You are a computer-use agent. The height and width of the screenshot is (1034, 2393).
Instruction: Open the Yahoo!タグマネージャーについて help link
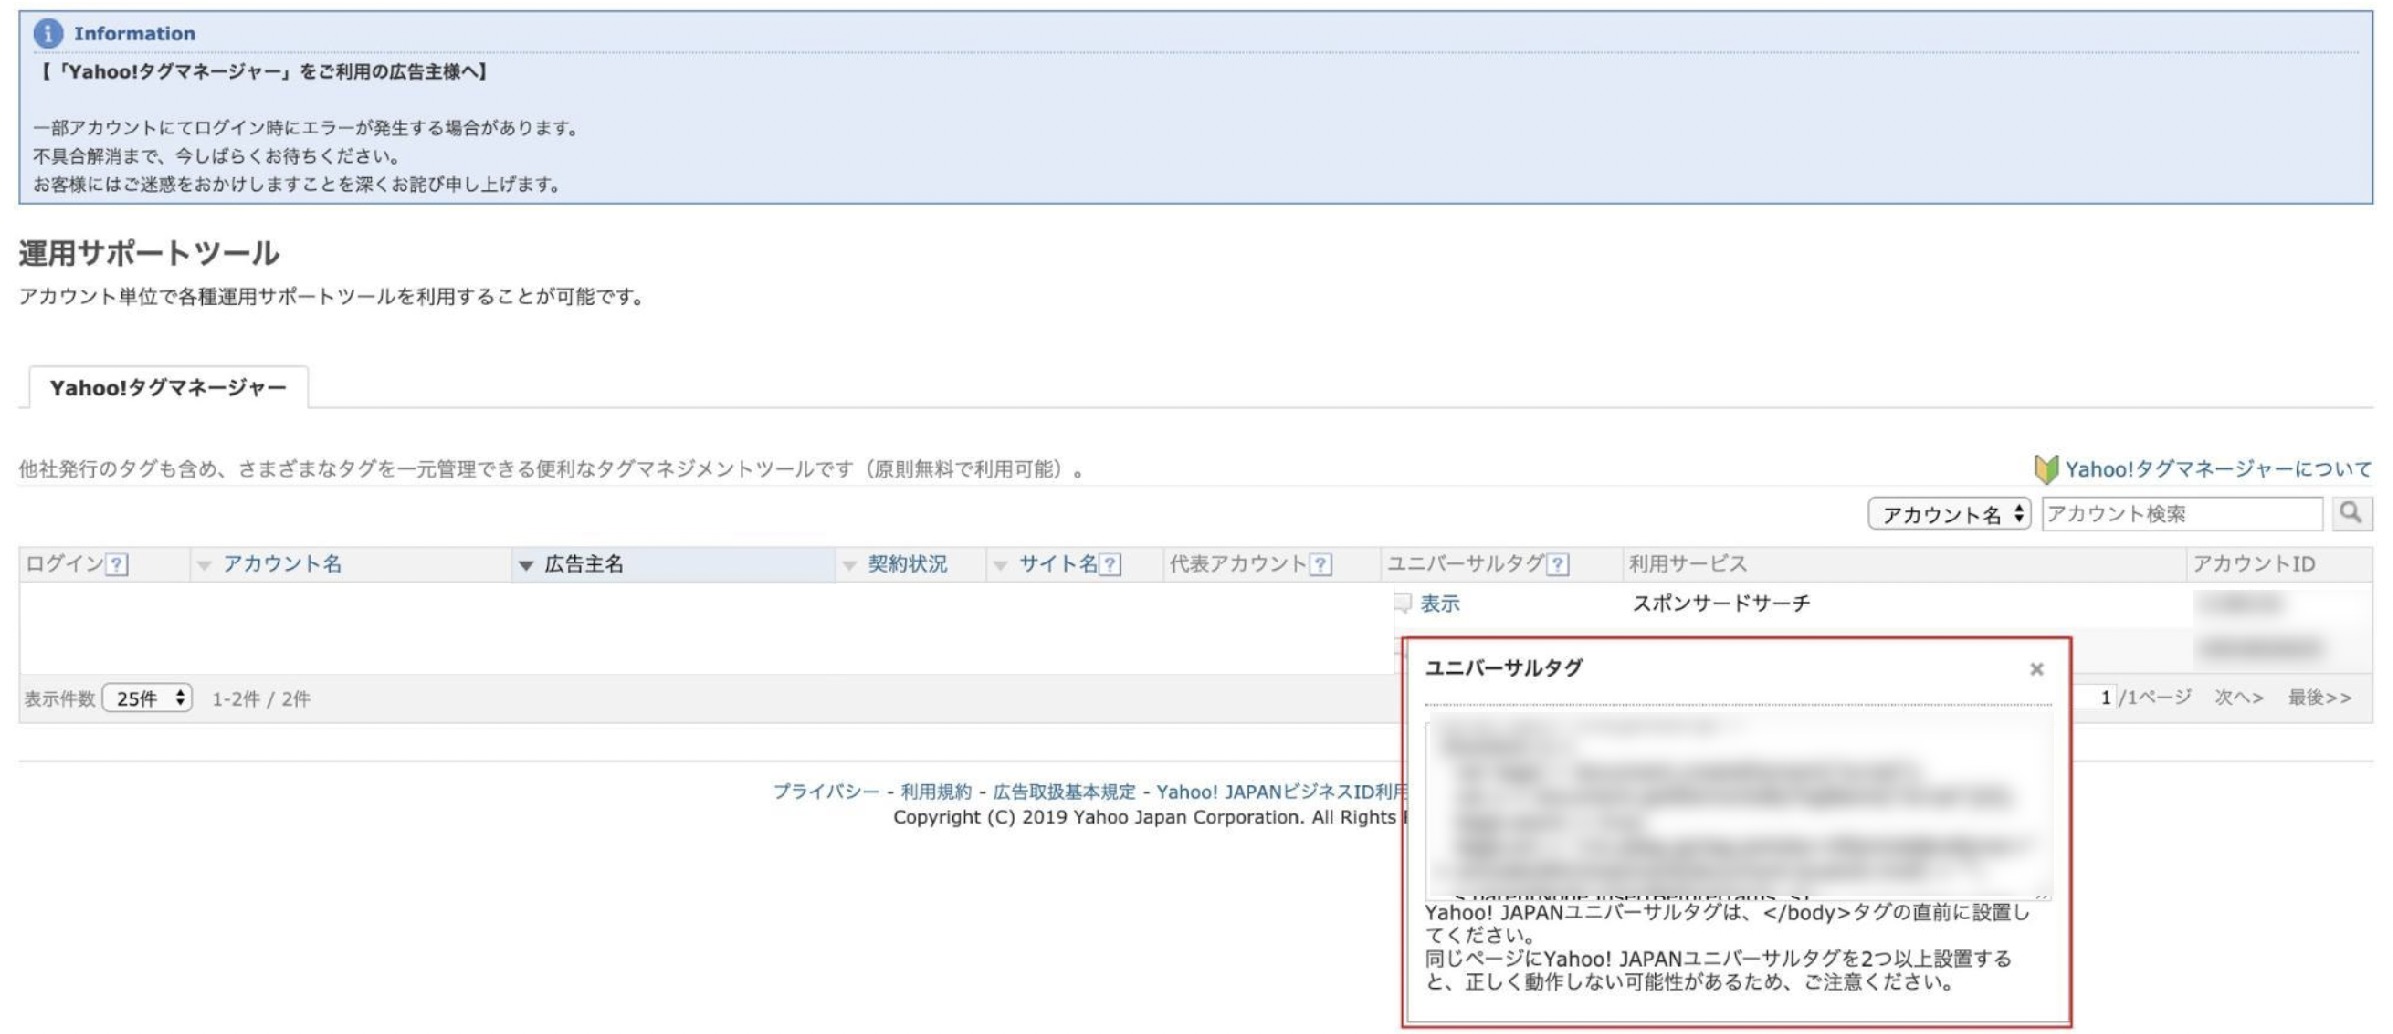point(2218,469)
